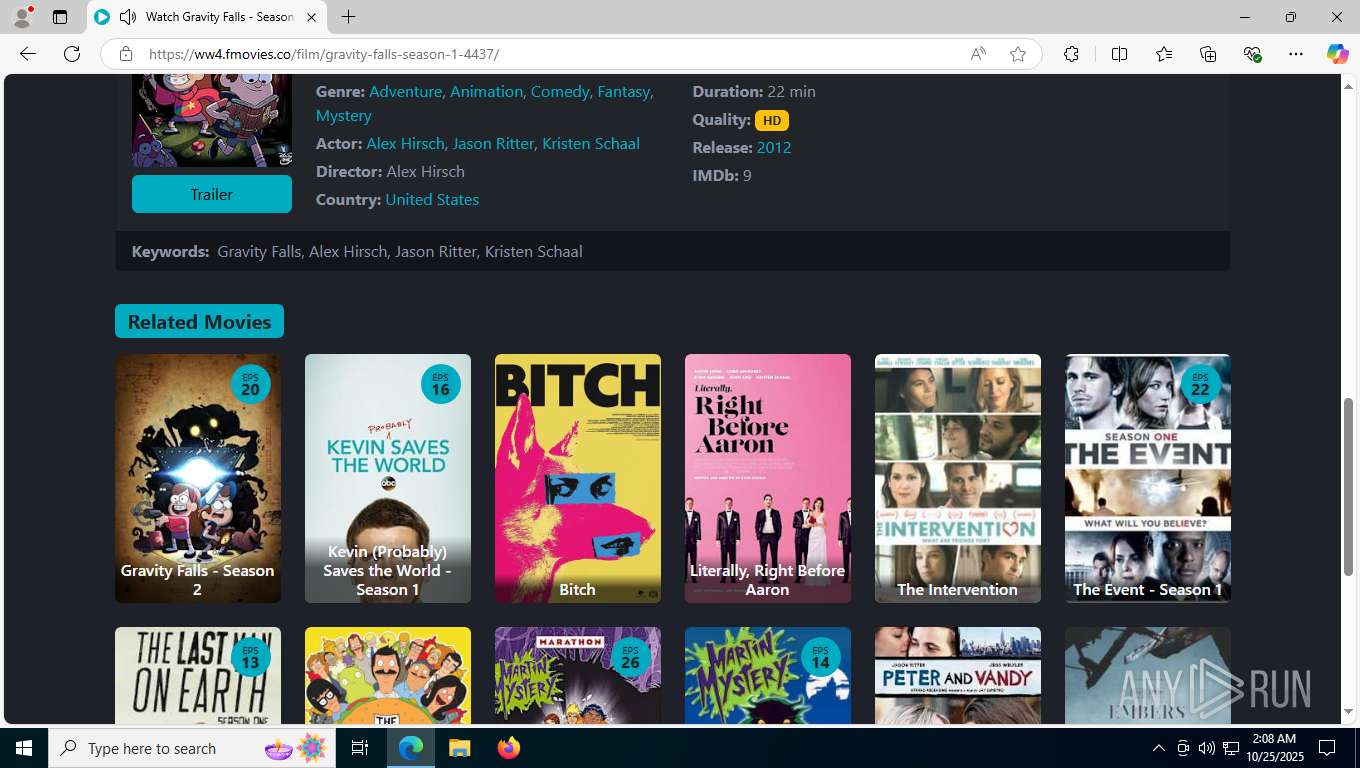Open actor Jason Ritter link
1360x768 pixels.
[493, 143]
